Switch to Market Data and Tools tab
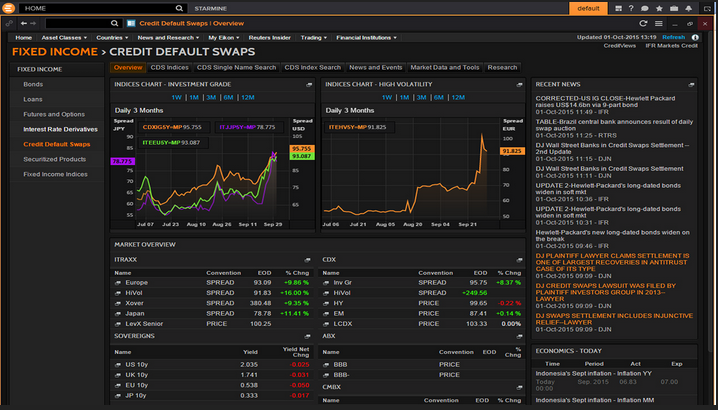This screenshot has height=410, width=718. 445,67
